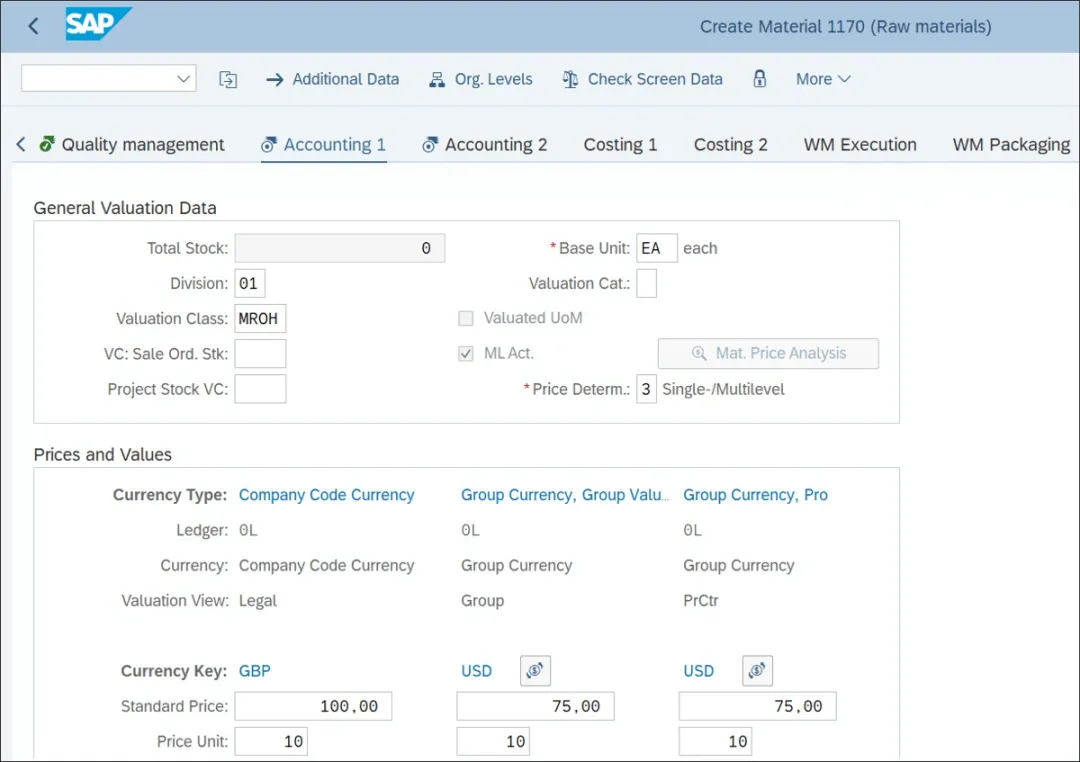Click Company Code Currency link
The height and width of the screenshot is (762, 1080).
click(x=326, y=495)
